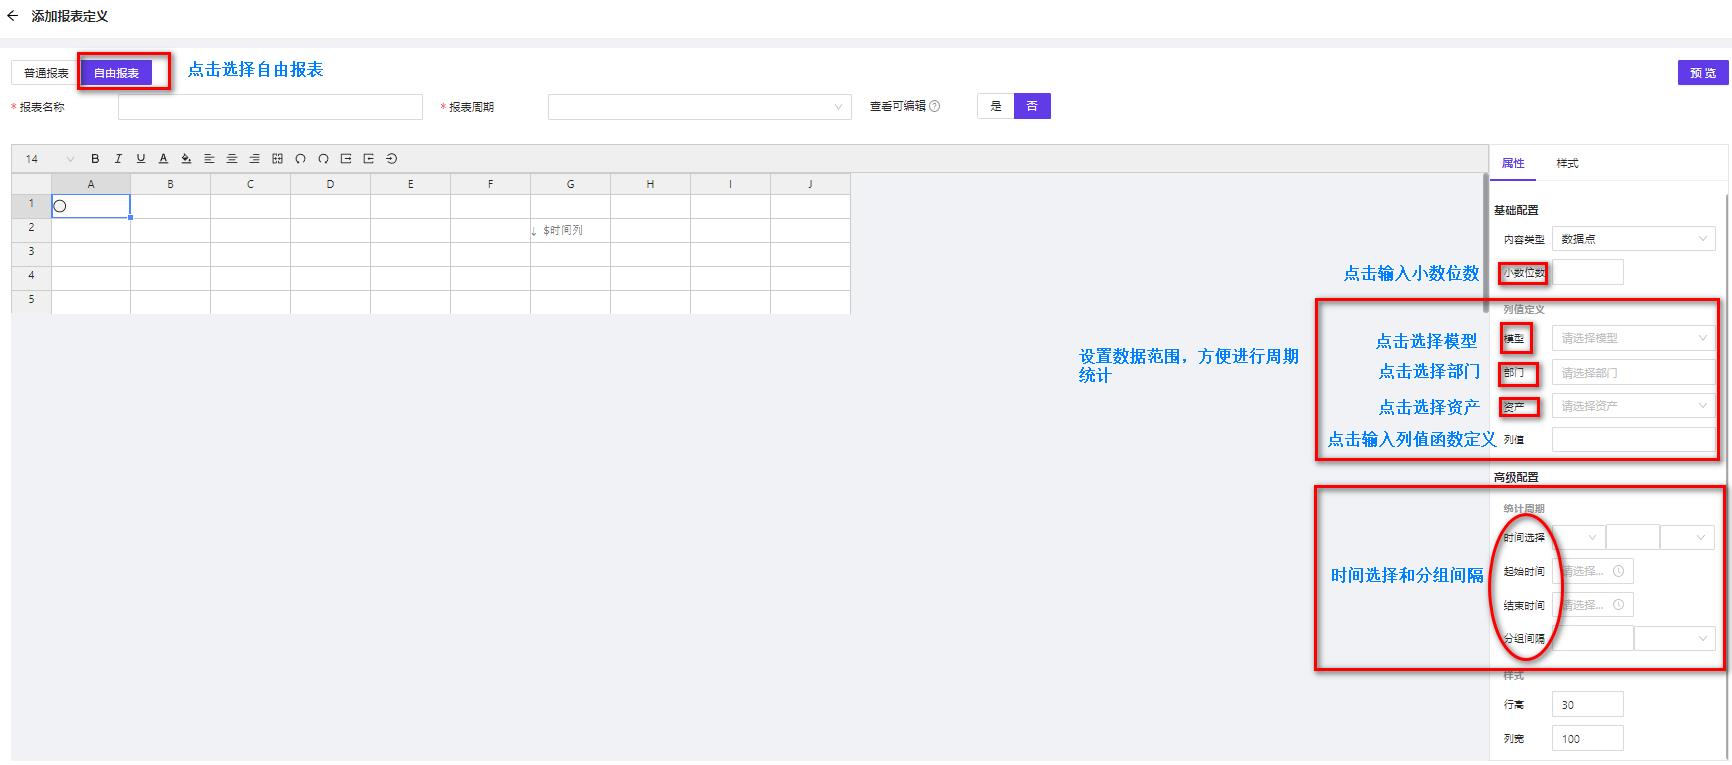The height and width of the screenshot is (765, 1732).
Task: Click the 起始时间 picker field
Action: (x=1593, y=571)
